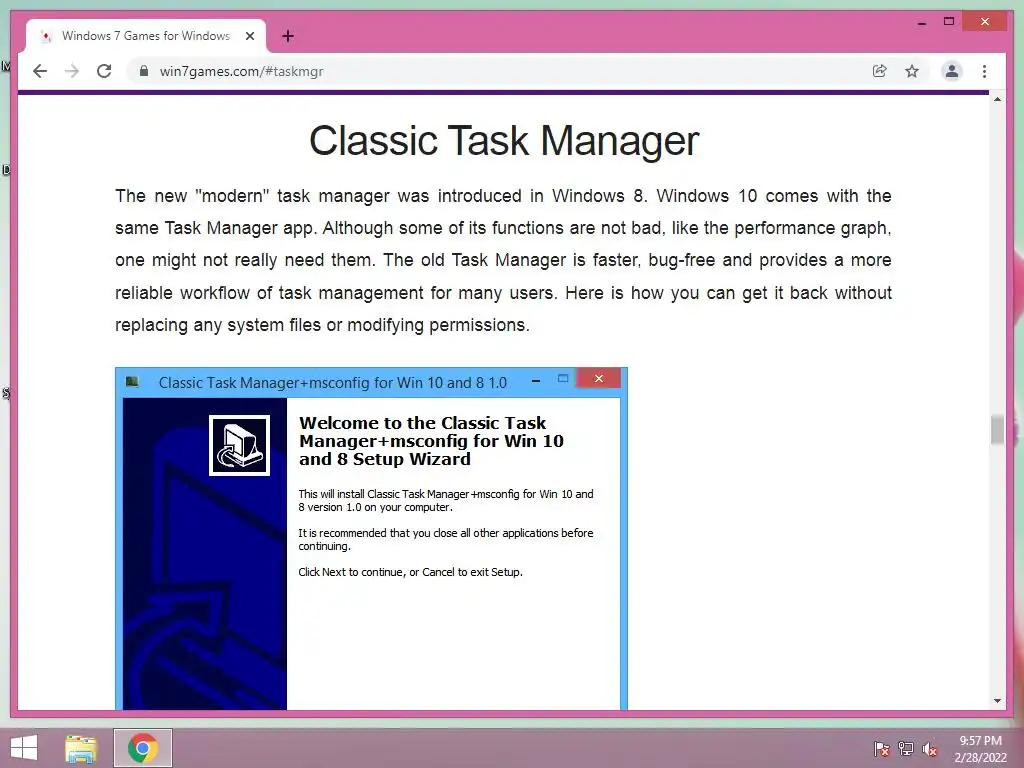Open a new browser tab
Viewport: 1024px width, 768px height.
pyautogui.click(x=288, y=36)
